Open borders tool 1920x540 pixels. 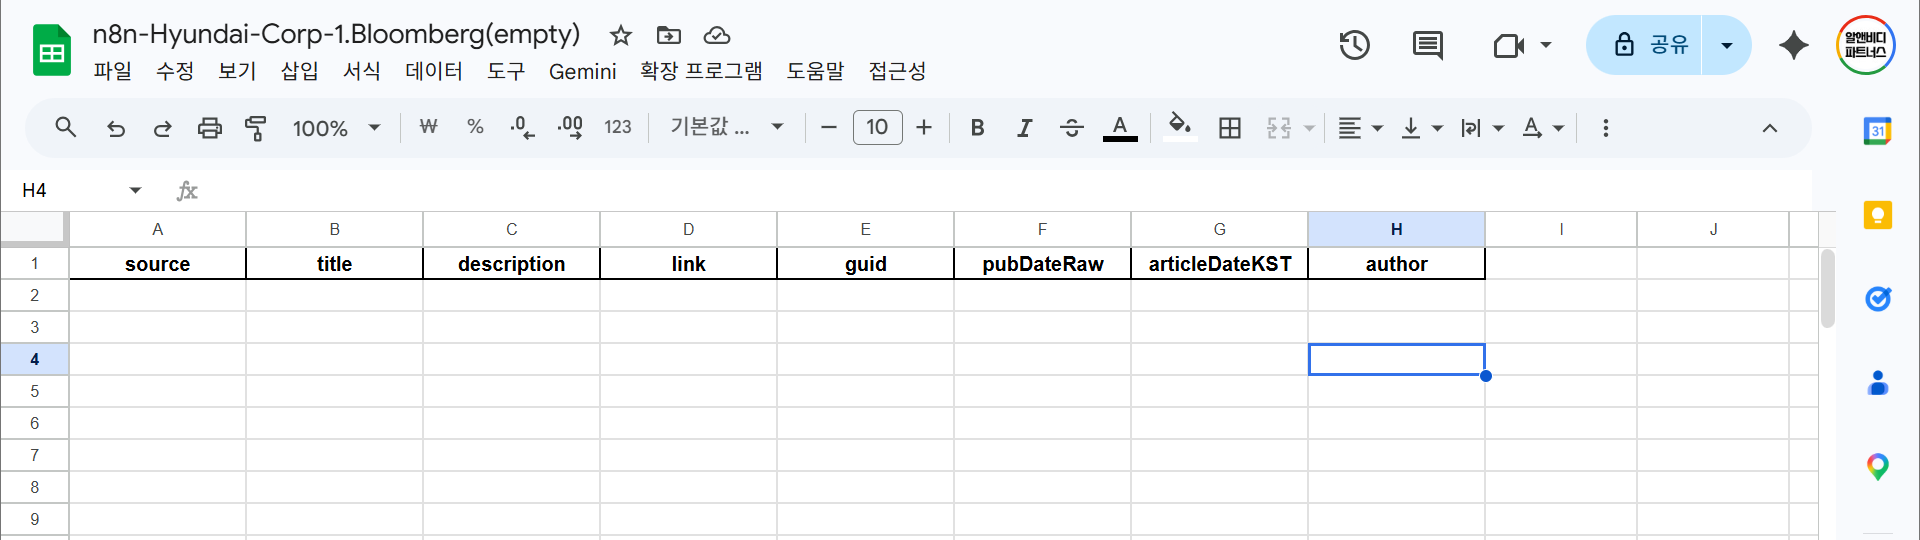1230,128
